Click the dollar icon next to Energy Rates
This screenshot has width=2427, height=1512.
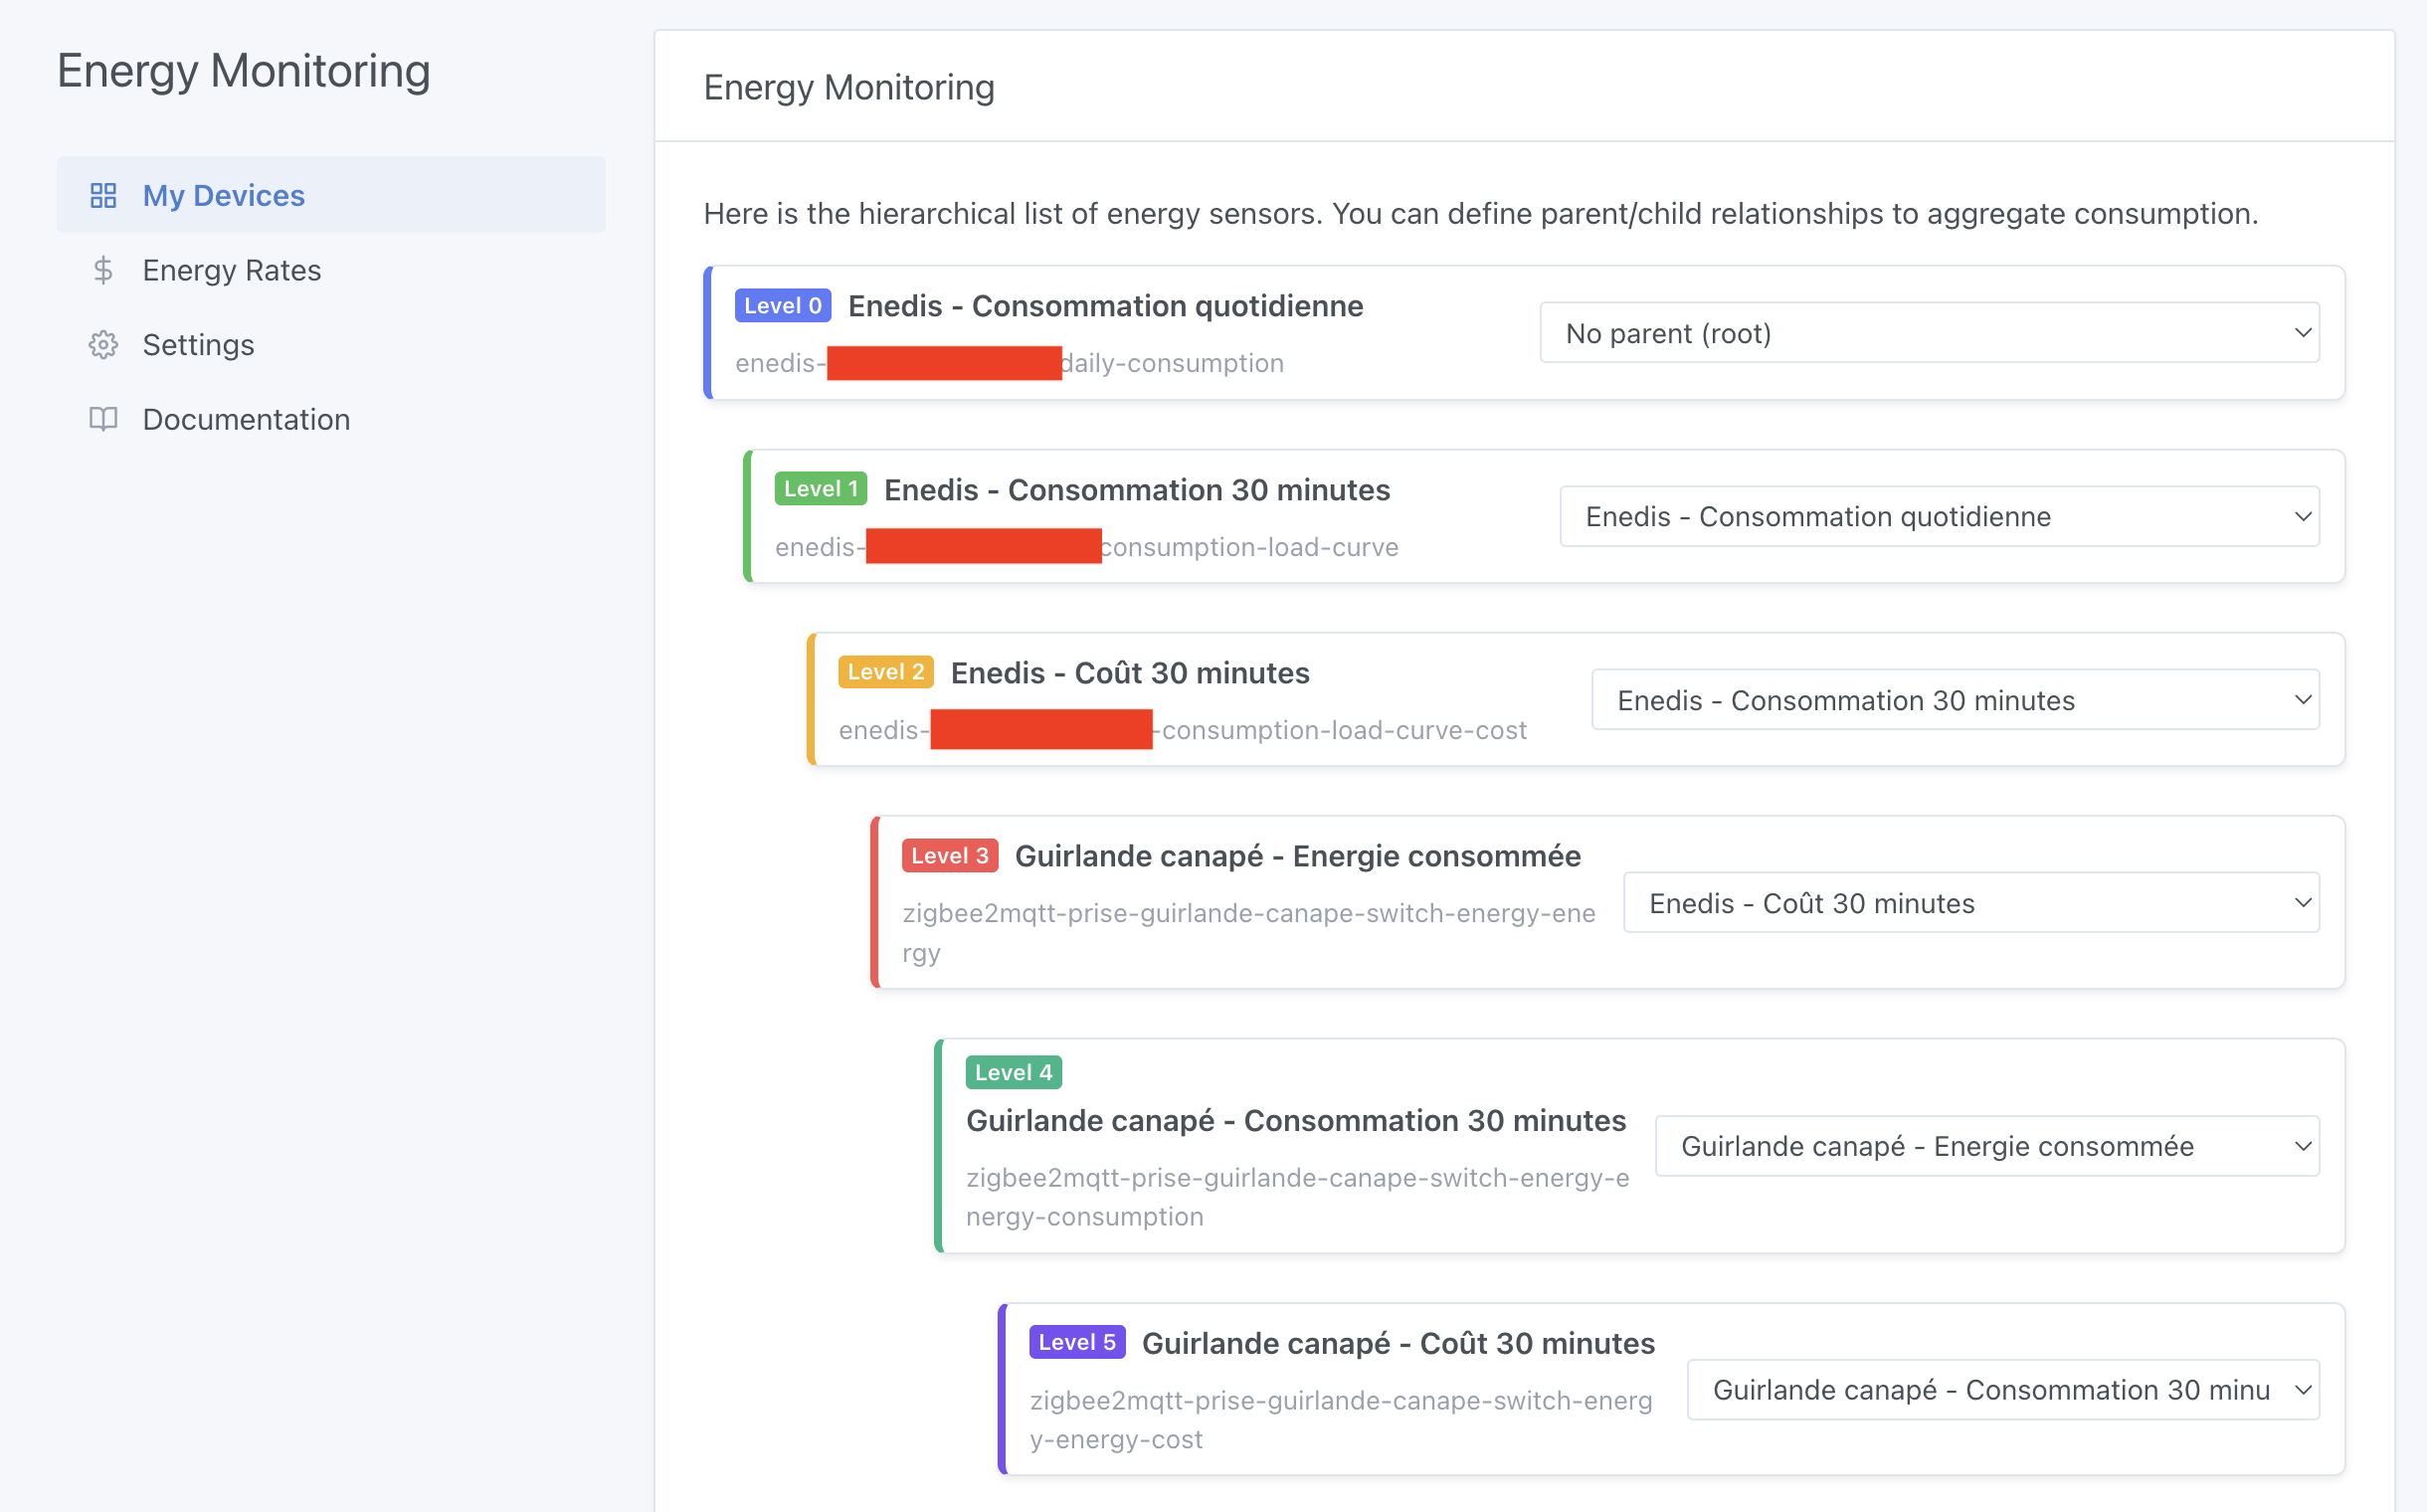pos(103,270)
